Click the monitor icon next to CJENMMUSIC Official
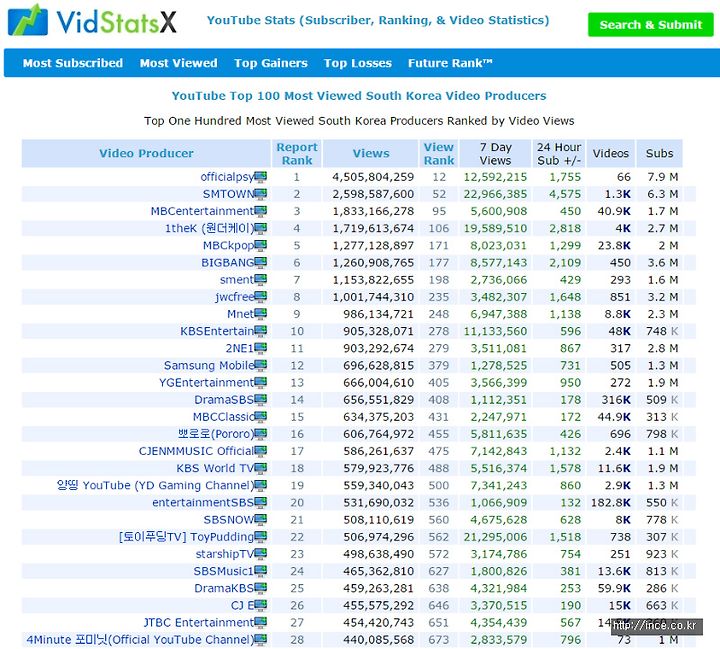The height and width of the screenshot is (649, 720). [260, 451]
